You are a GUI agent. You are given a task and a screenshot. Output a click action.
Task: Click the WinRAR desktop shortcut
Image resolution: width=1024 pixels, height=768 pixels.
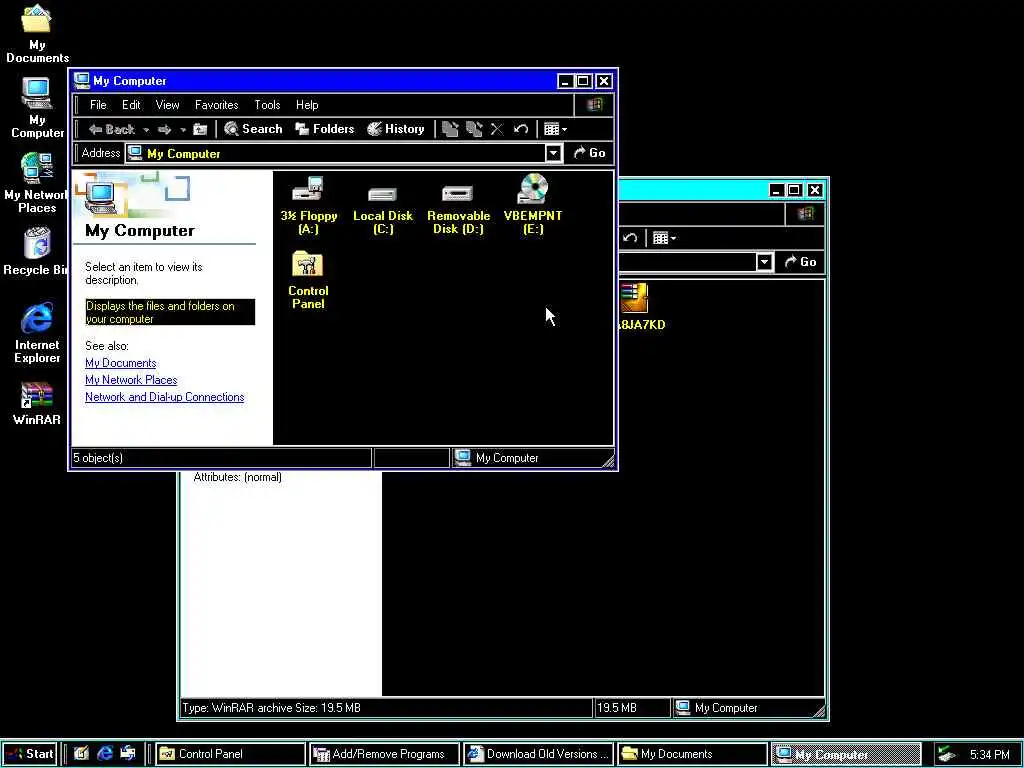point(37,404)
